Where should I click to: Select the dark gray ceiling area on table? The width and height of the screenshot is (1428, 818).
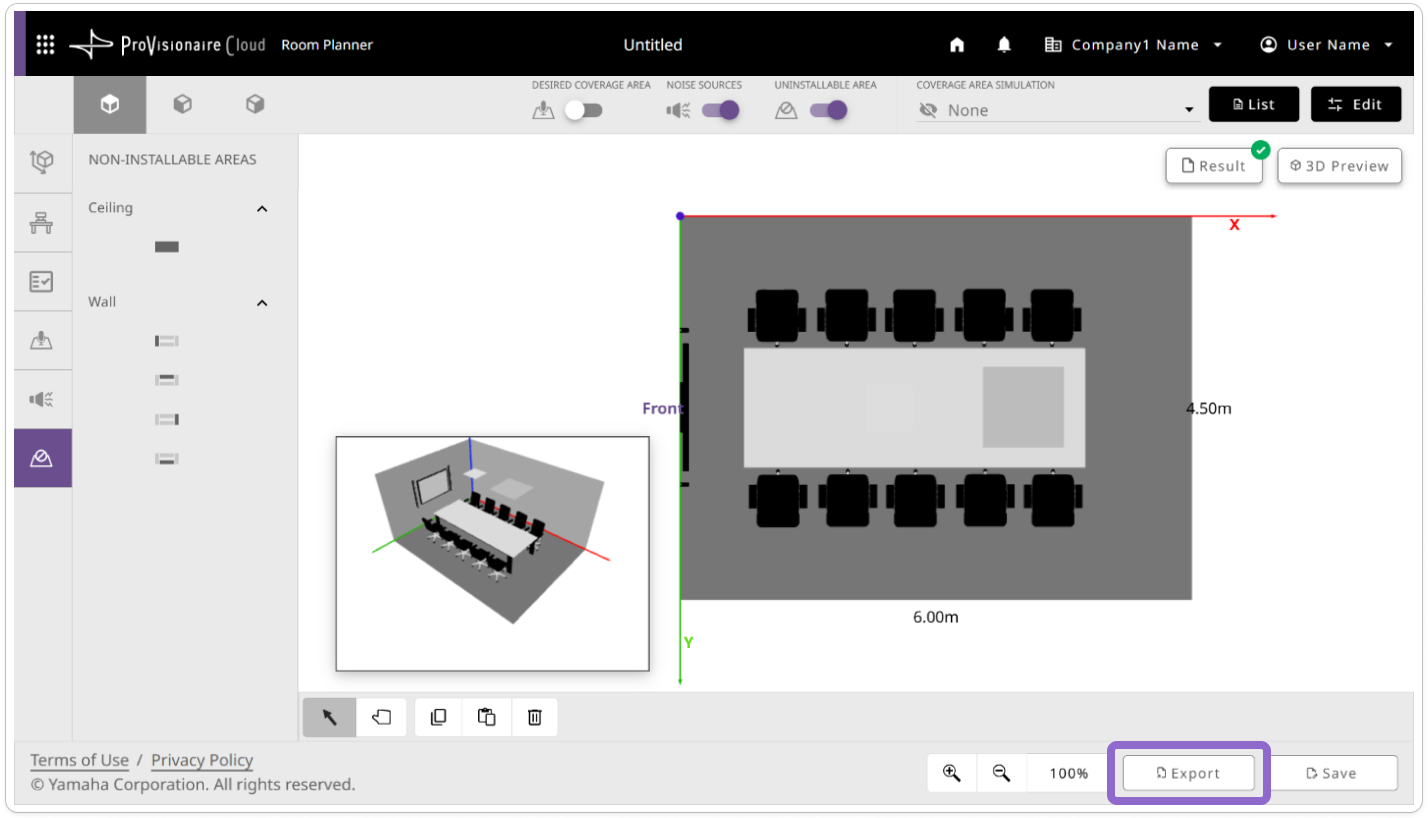pyautogui.click(x=1023, y=407)
